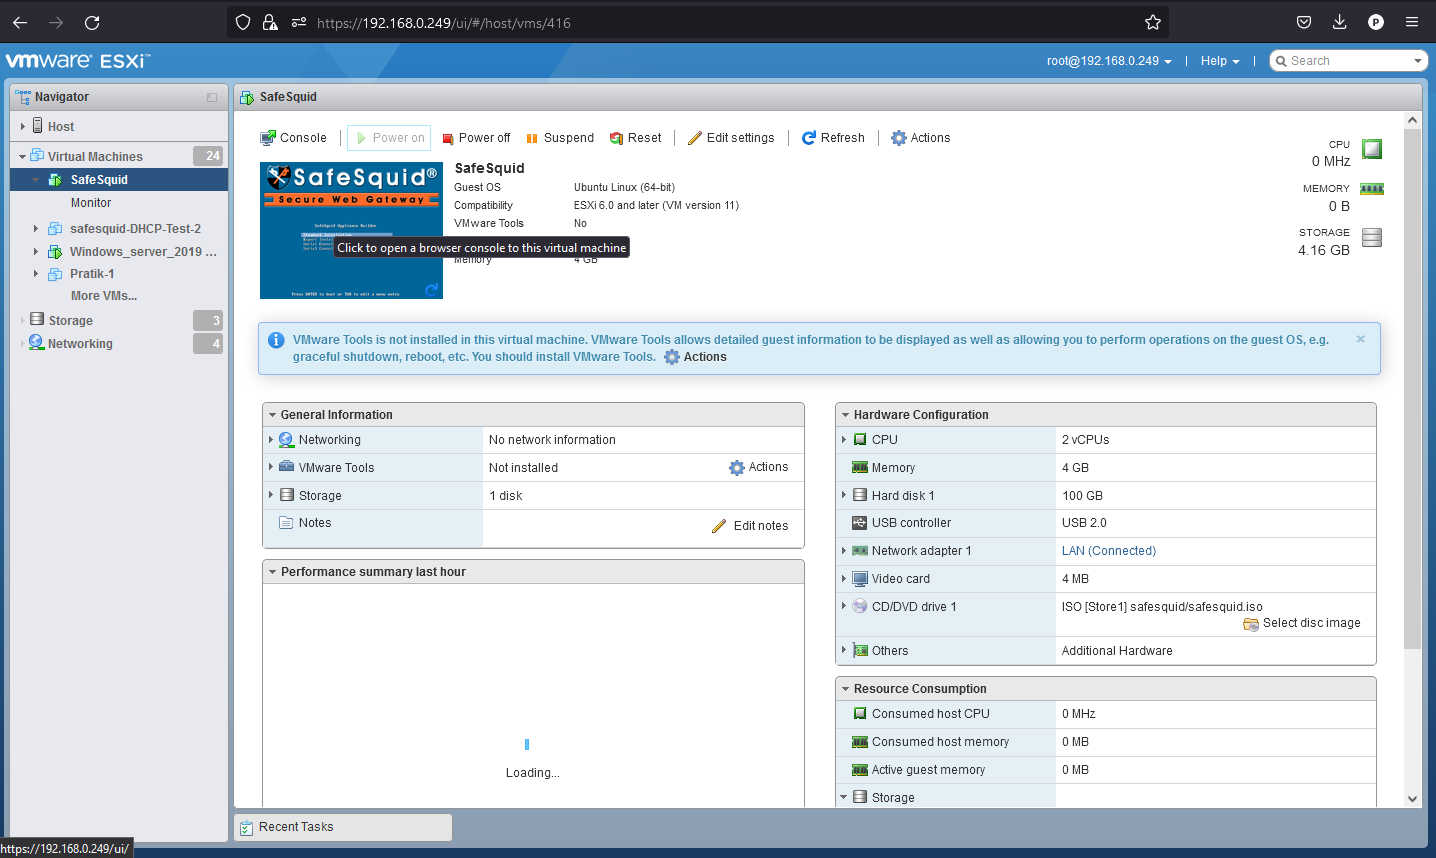The width and height of the screenshot is (1436, 858).
Task: Expand the safesquid-DHCP-Test-2 VM node
Action: coord(36,229)
